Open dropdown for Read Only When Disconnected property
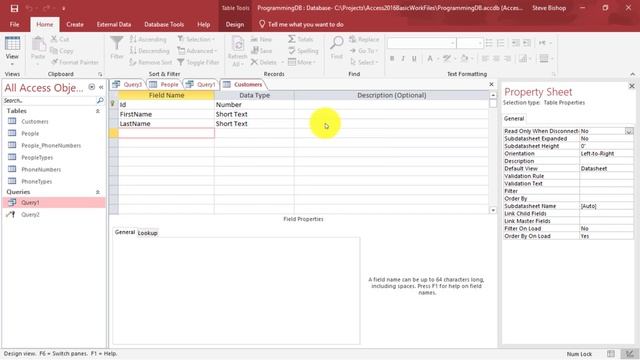The image size is (640, 360). (x=629, y=131)
